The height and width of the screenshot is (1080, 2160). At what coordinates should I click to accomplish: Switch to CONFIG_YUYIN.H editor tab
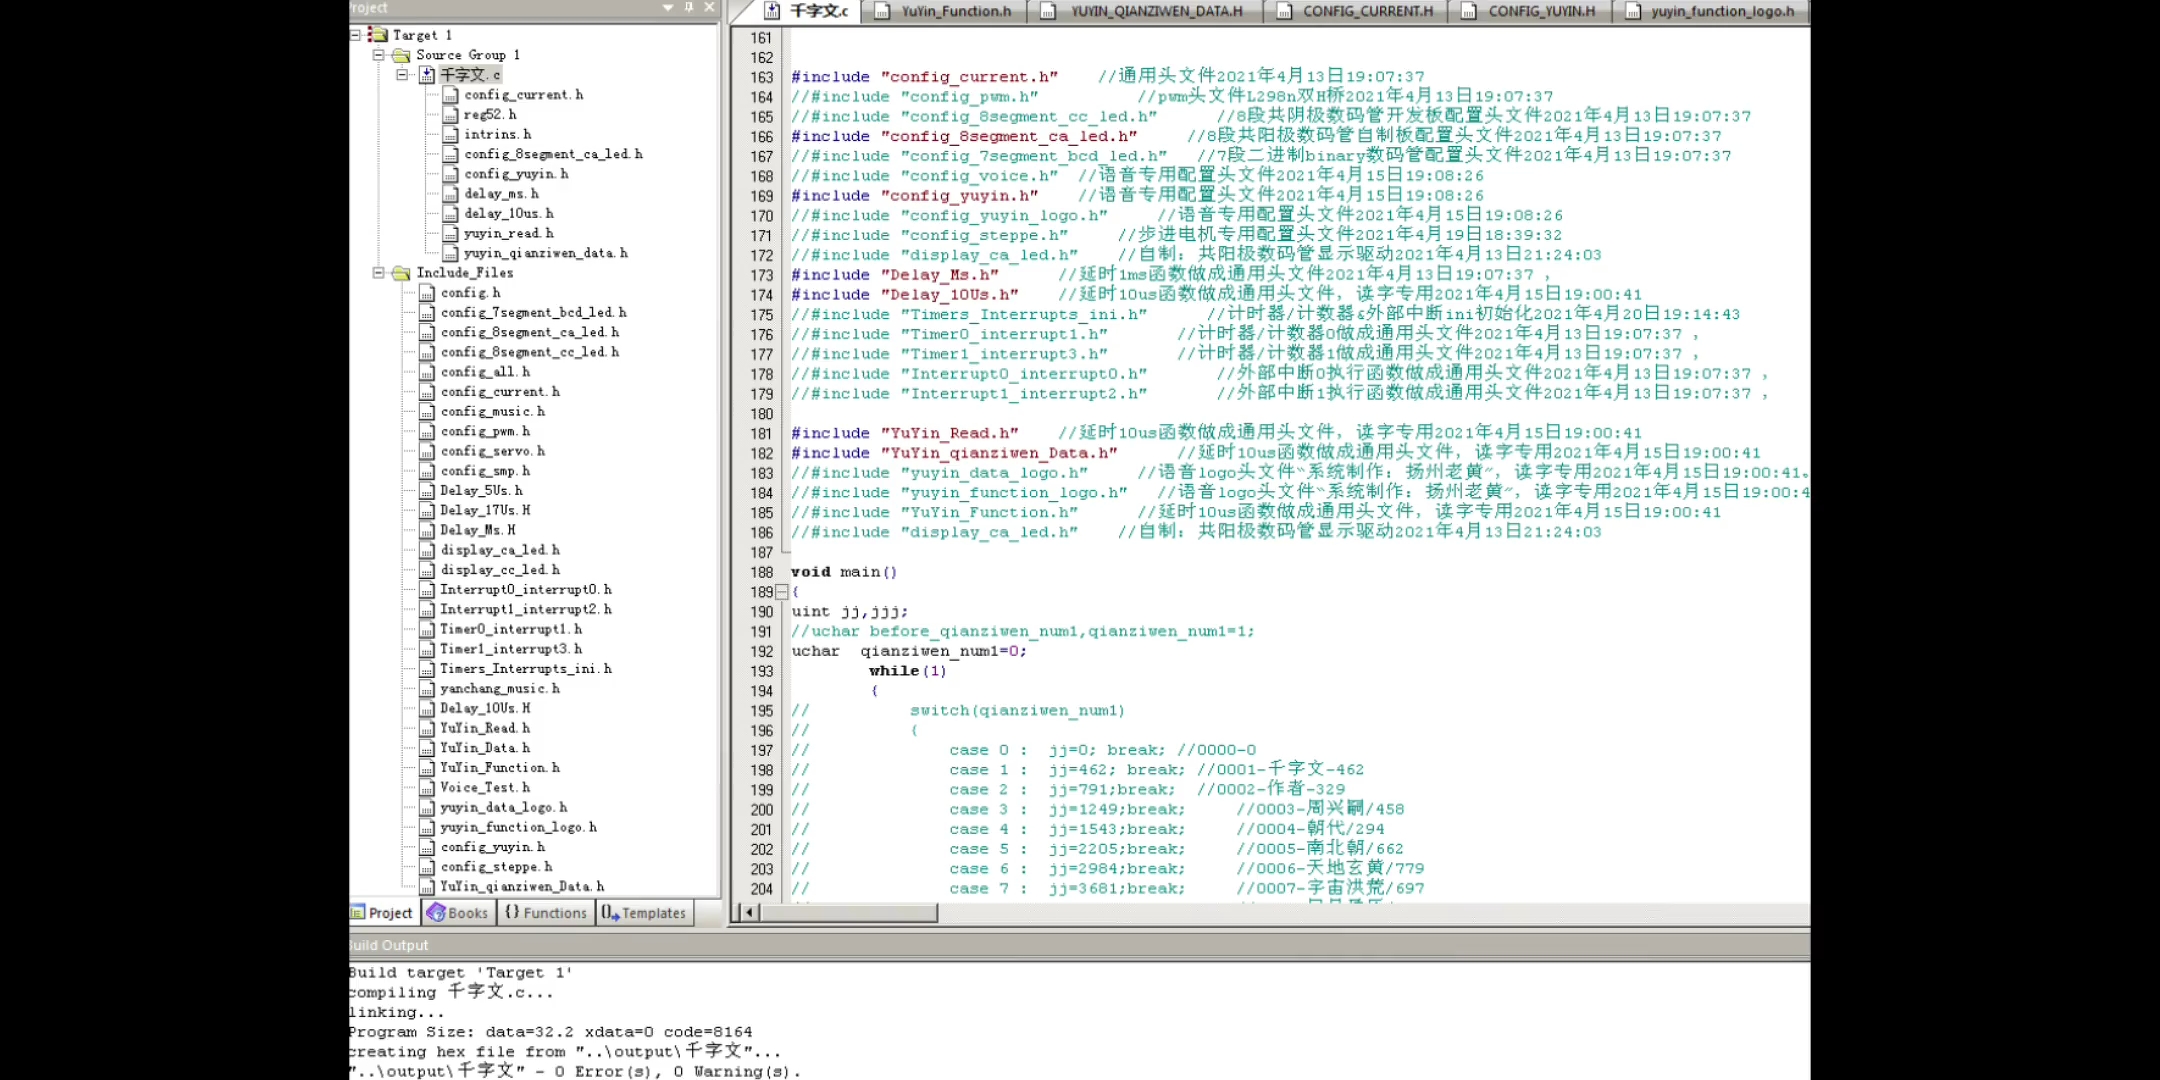click(x=1541, y=11)
